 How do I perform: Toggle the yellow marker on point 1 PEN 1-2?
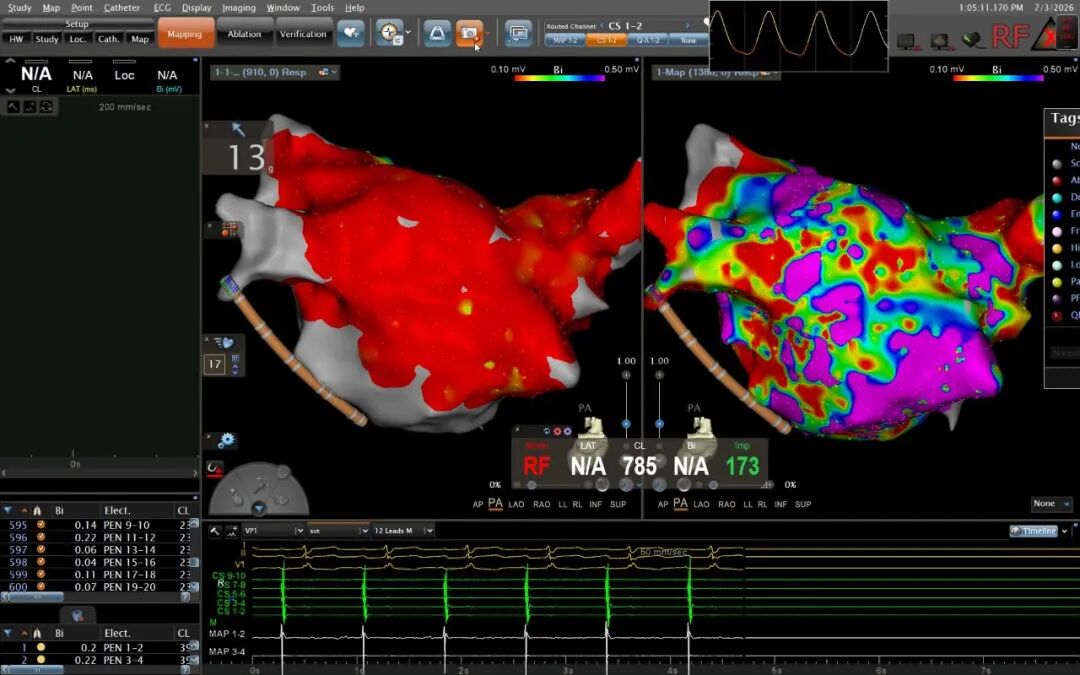[41, 647]
